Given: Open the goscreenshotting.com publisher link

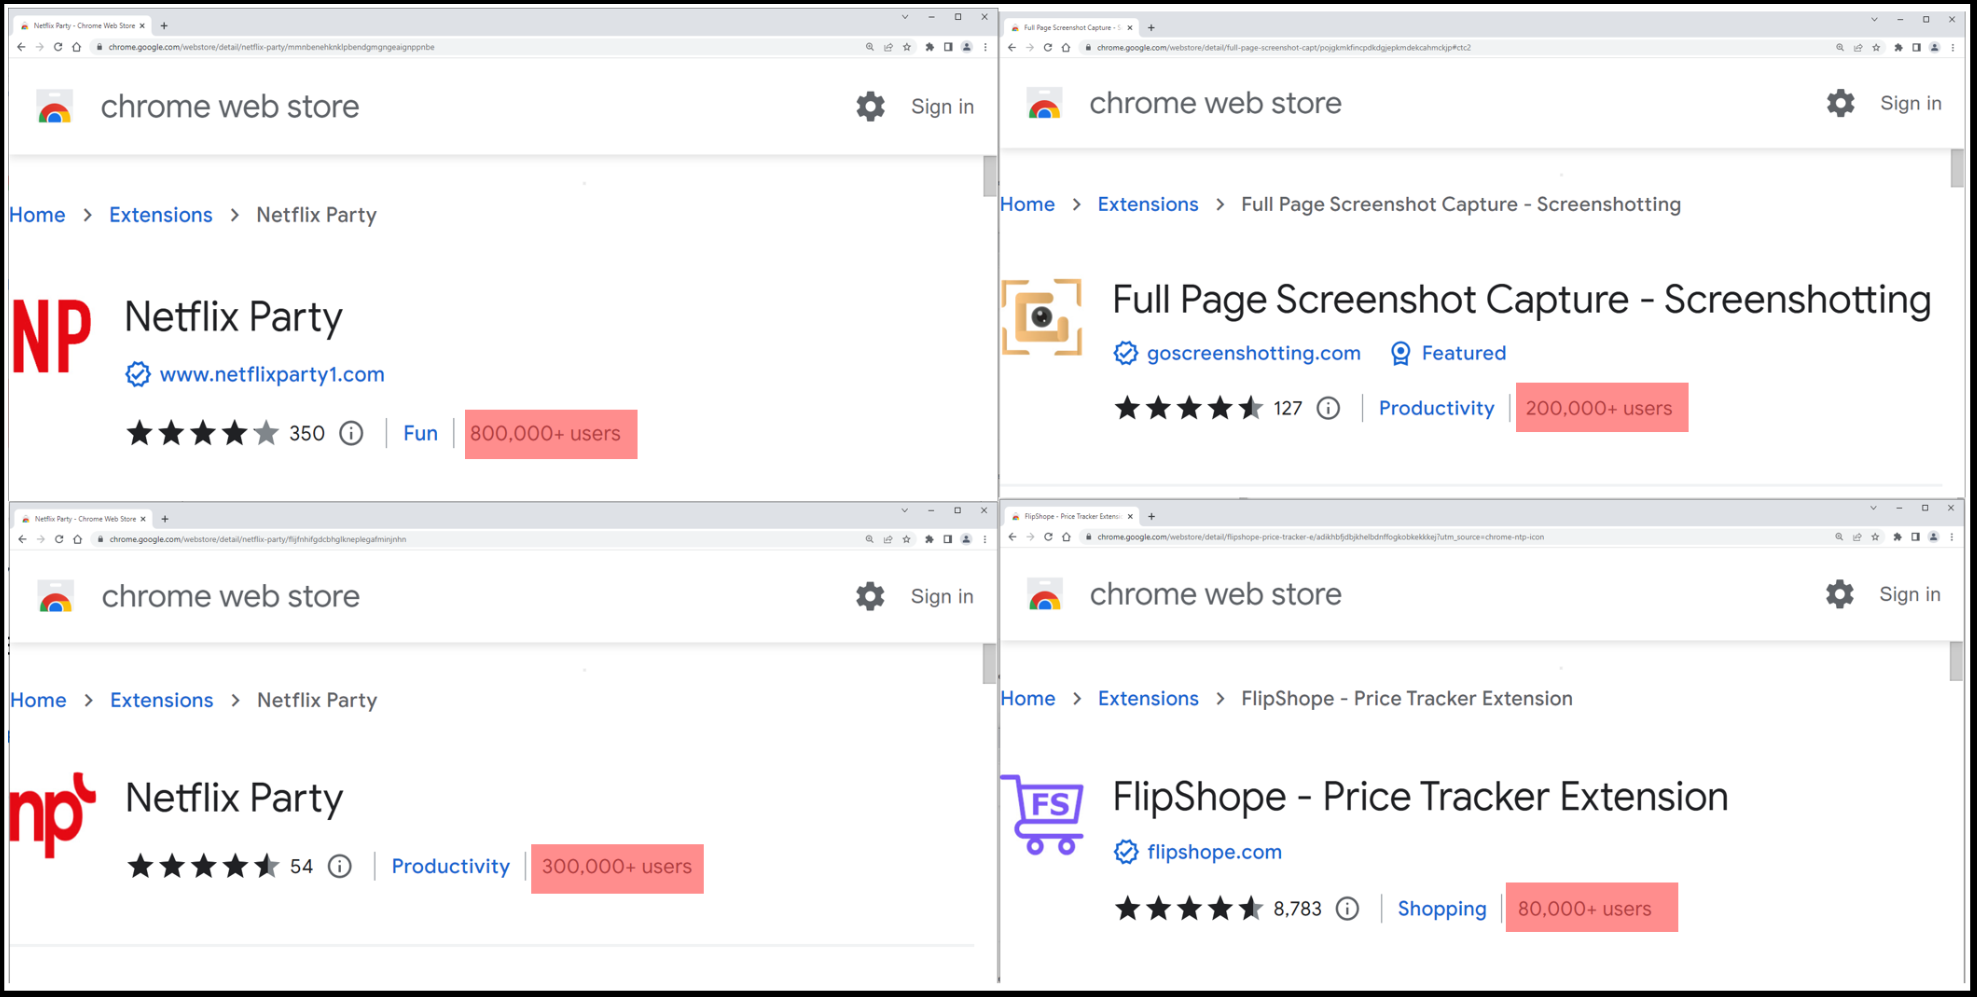Looking at the screenshot, I should pyautogui.click(x=1253, y=353).
